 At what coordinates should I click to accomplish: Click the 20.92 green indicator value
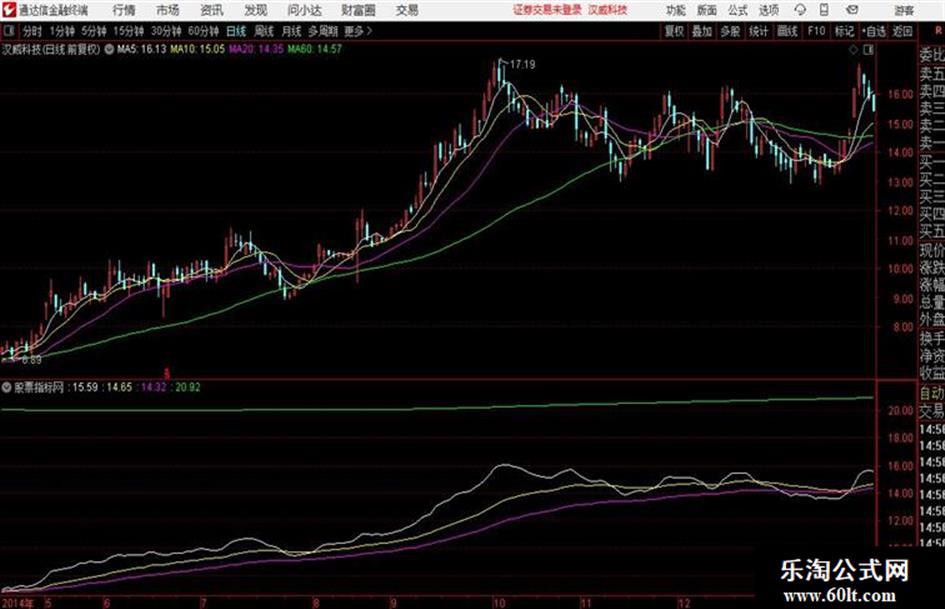tap(187, 387)
